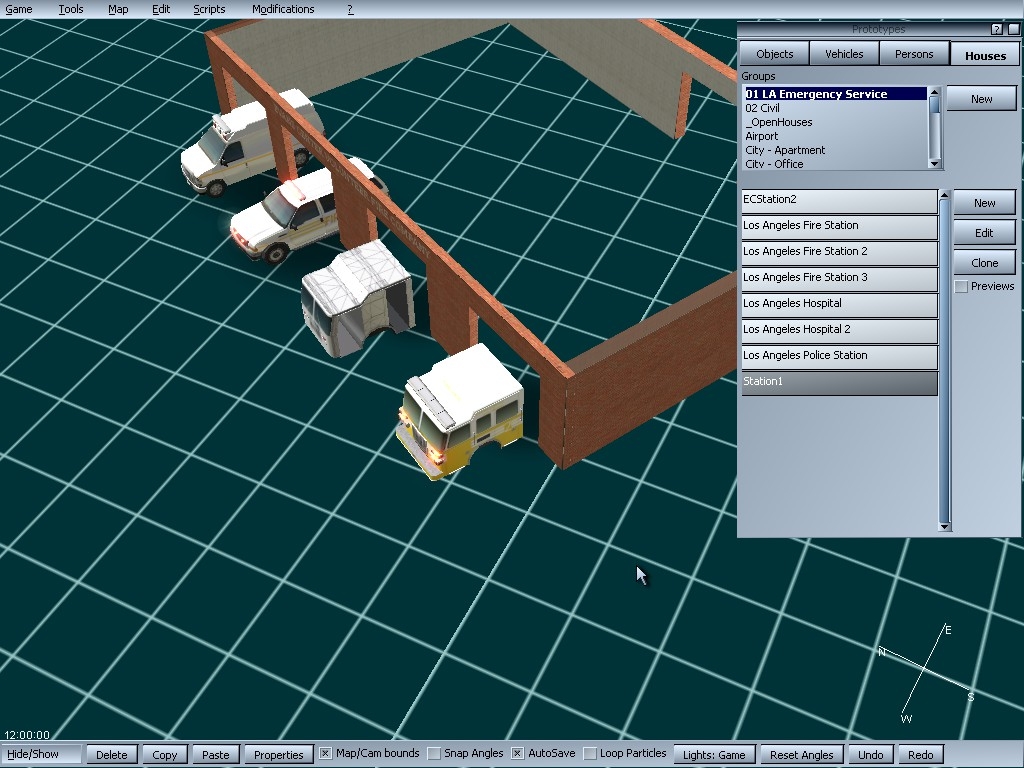Click the Reset Angles button
Viewport: 1024px width, 768px height.
pos(802,755)
